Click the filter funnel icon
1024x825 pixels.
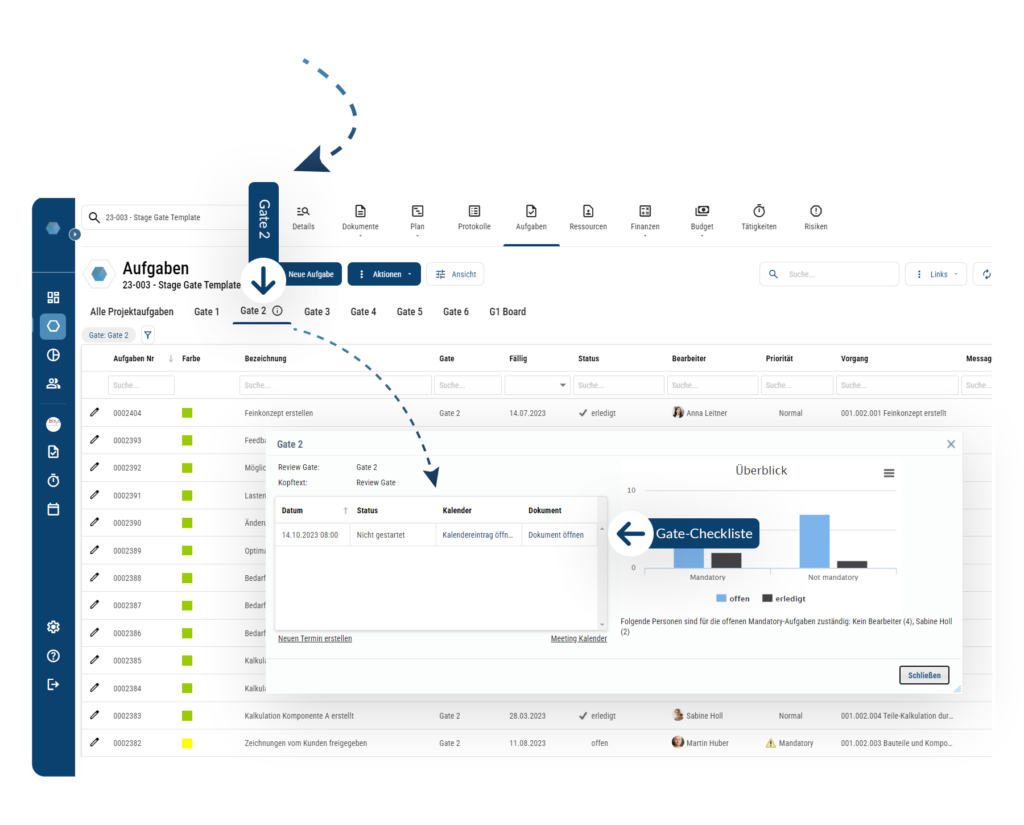148,335
